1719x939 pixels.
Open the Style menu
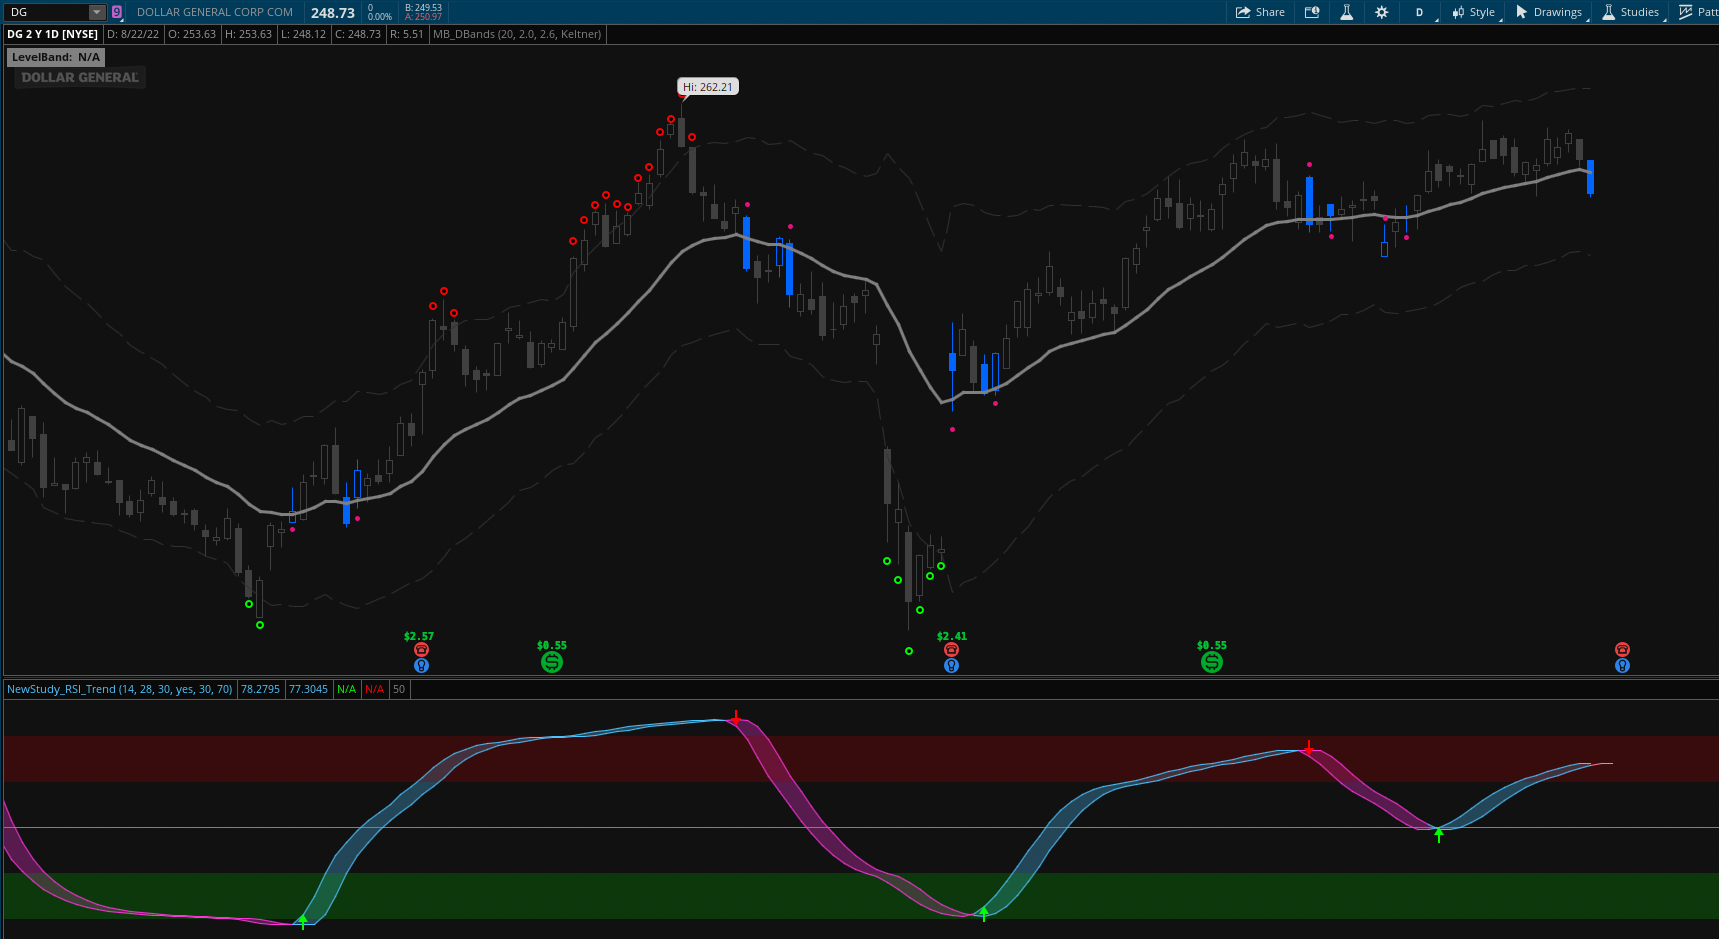coord(1474,12)
